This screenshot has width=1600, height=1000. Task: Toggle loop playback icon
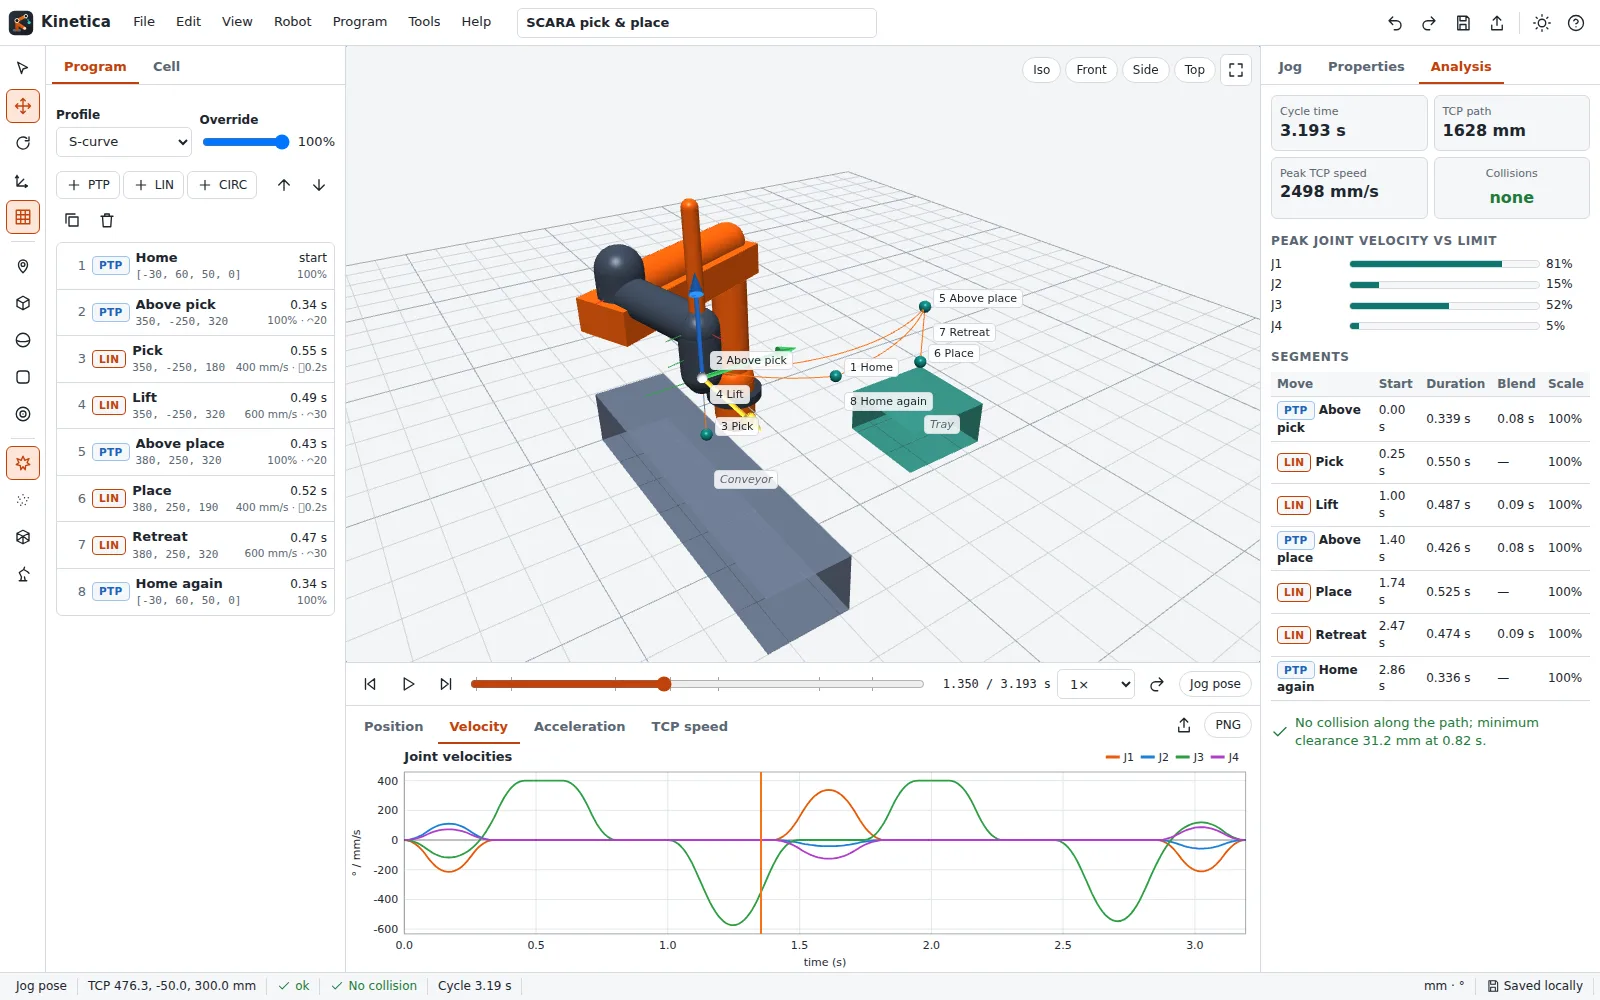(x=1157, y=684)
